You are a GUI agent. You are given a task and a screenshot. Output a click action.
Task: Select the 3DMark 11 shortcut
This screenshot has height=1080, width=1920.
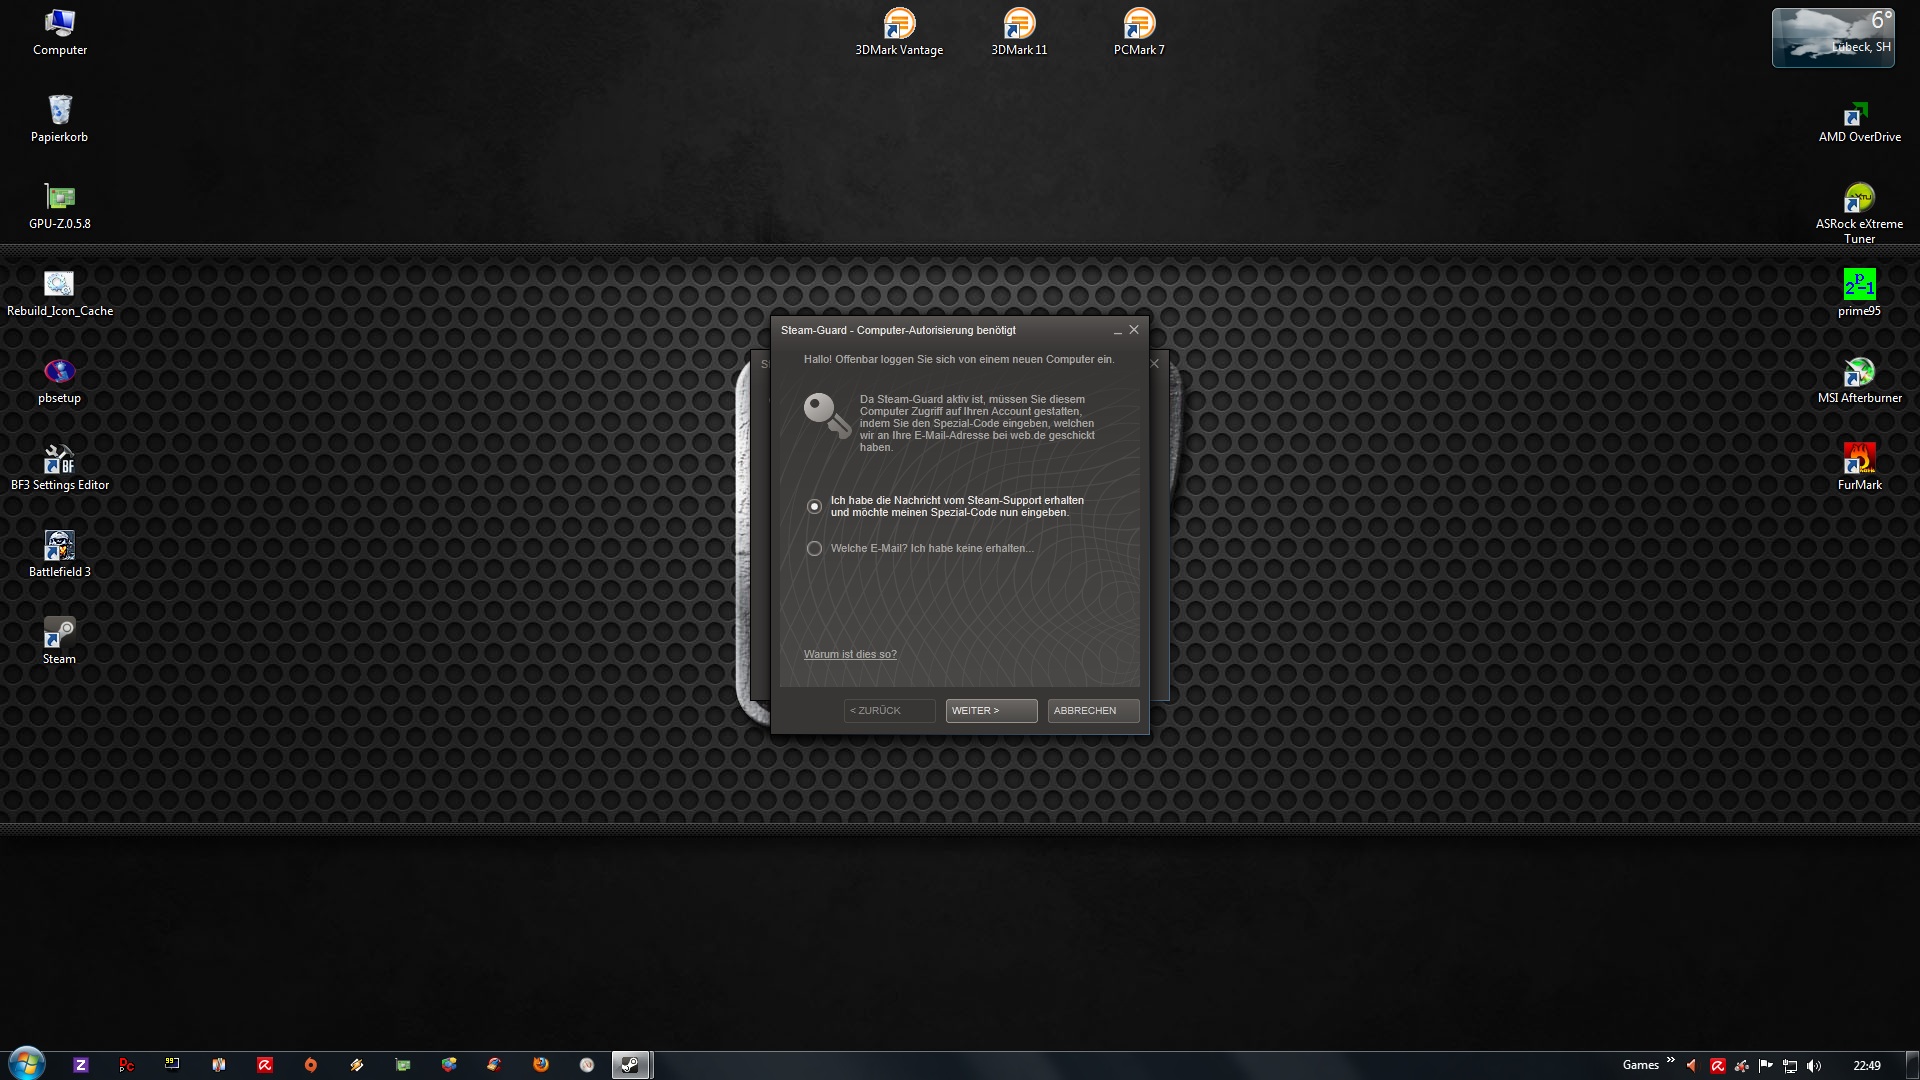[1019, 32]
